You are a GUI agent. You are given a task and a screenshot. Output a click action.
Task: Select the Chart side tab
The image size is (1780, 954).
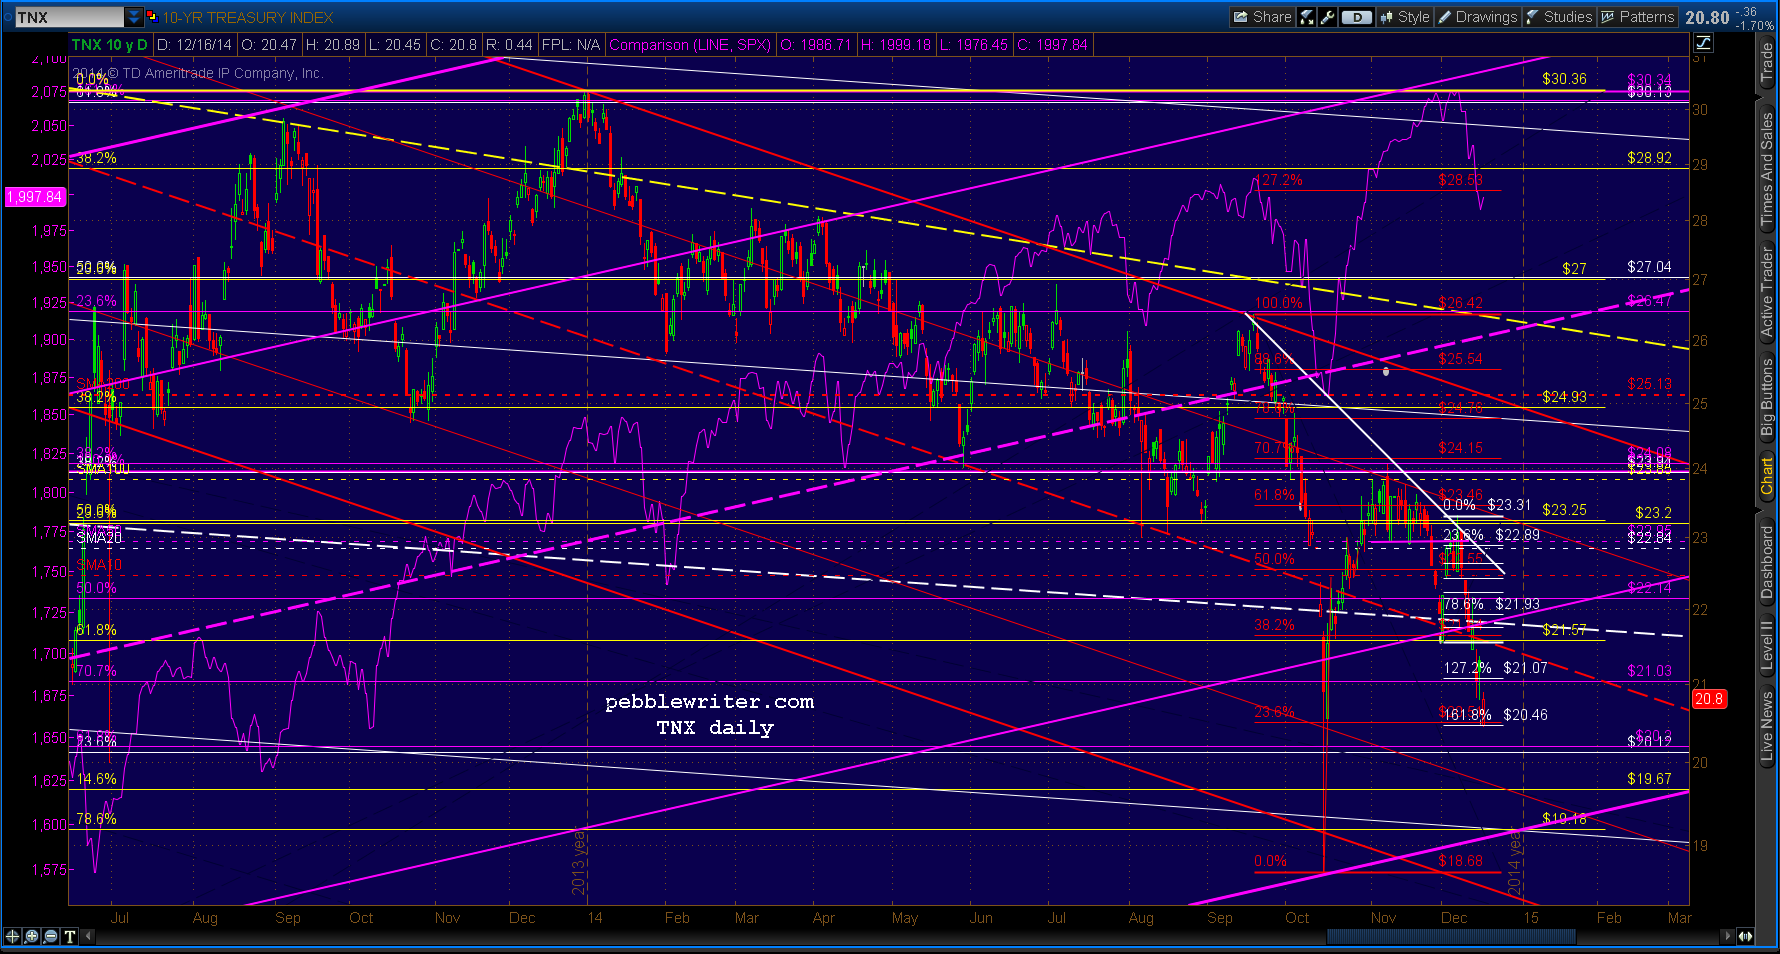click(1767, 476)
